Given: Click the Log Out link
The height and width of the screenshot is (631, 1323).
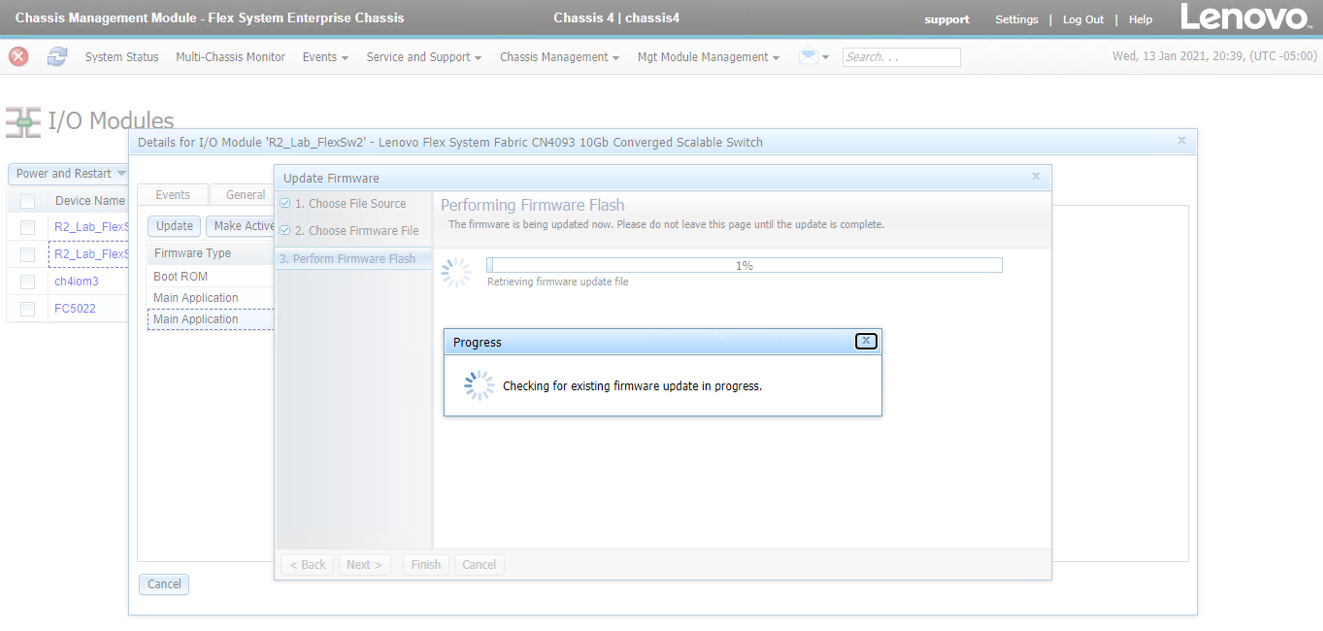Looking at the screenshot, I should 1083,19.
